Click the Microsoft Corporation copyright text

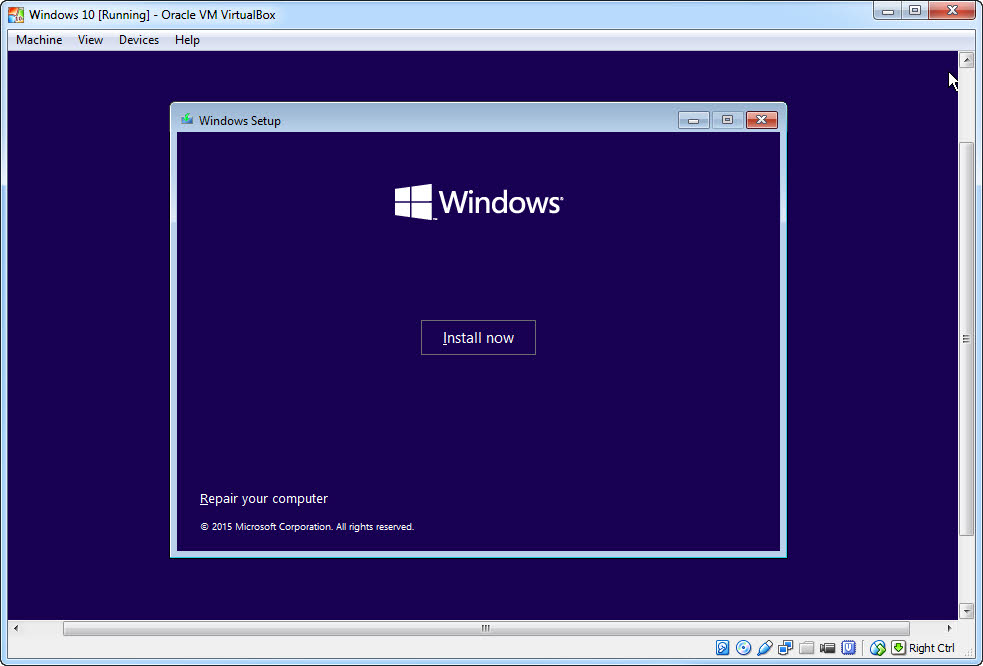click(307, 527)
